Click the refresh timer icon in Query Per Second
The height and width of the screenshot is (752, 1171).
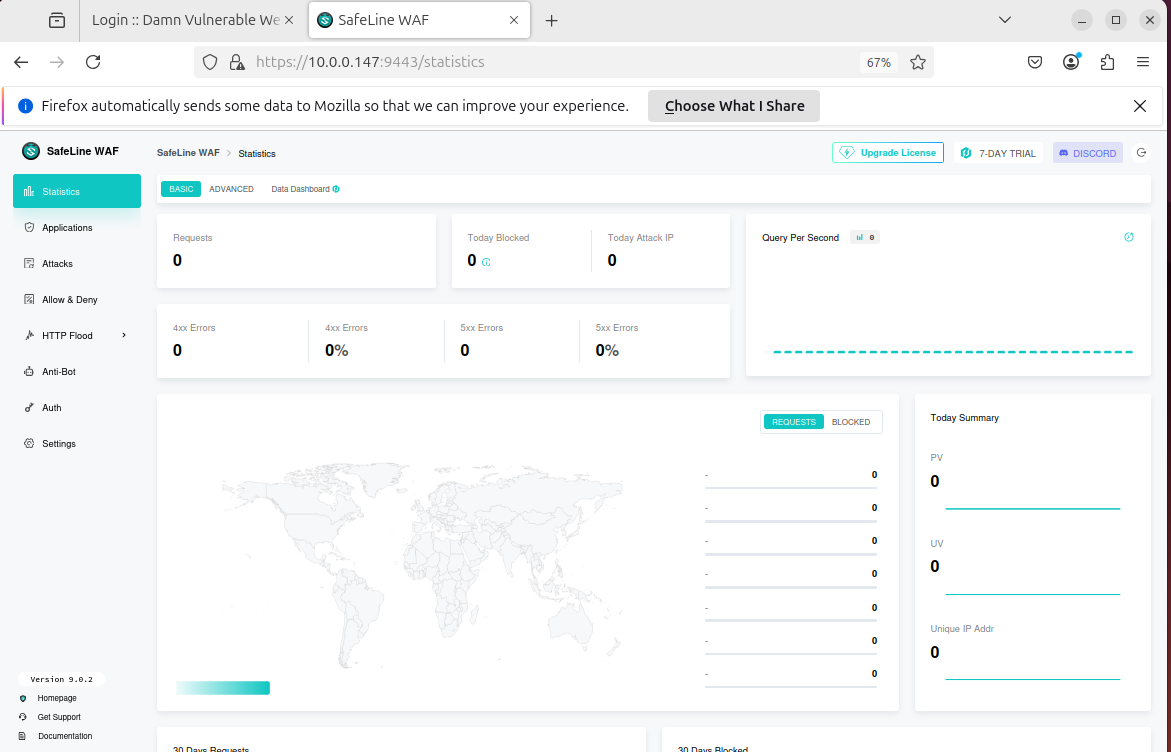tap(1128, 237)
